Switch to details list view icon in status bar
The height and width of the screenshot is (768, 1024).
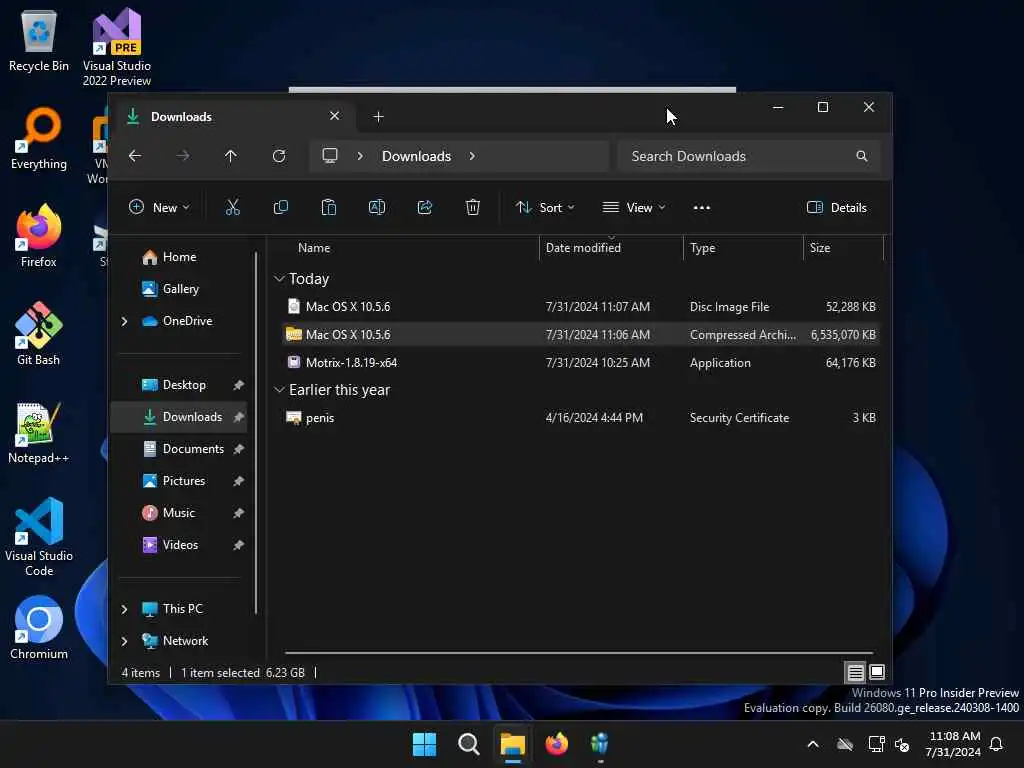pyautogui.click(x=856, y=672)
